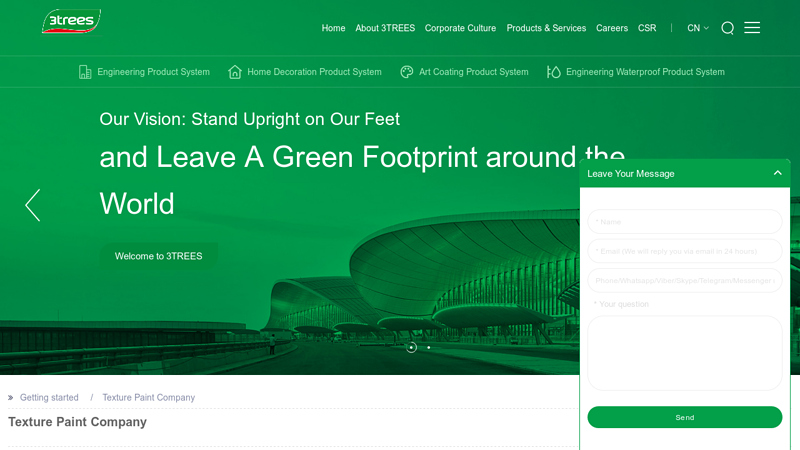Viewport: 800px width, 450px height.
Task: Select the second carousel slide dot
Action: [429, 347]
